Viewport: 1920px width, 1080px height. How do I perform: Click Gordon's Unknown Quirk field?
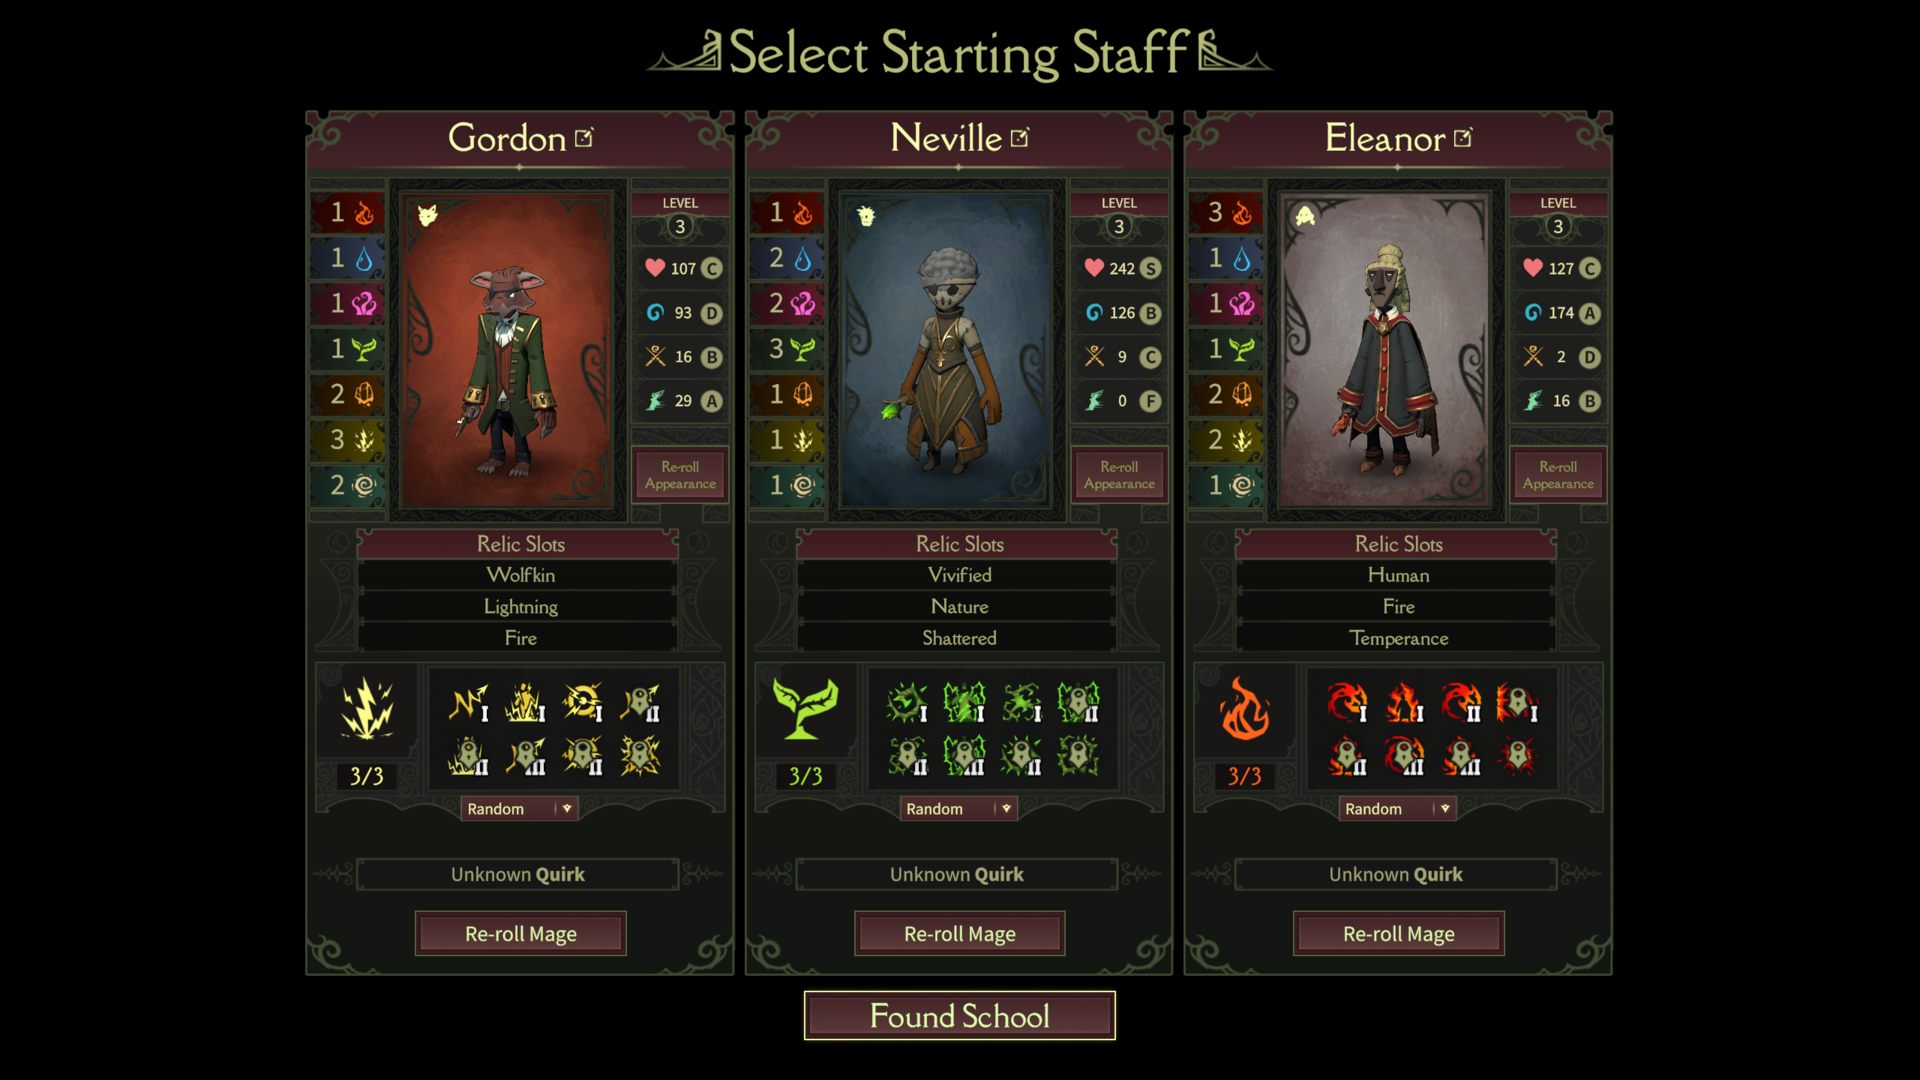coord(518,874)
